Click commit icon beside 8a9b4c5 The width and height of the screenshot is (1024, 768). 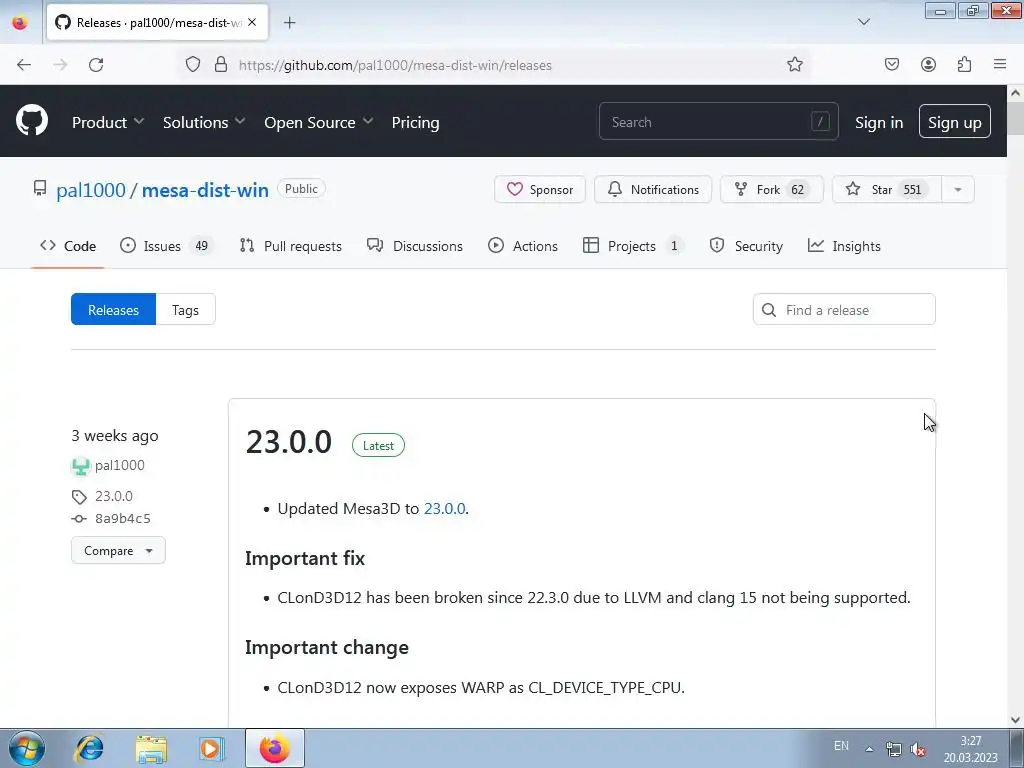point(79,519)
